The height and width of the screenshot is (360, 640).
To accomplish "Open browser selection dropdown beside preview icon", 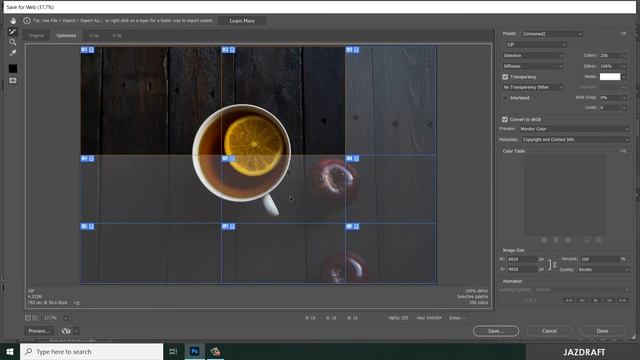I will (76, 331).
